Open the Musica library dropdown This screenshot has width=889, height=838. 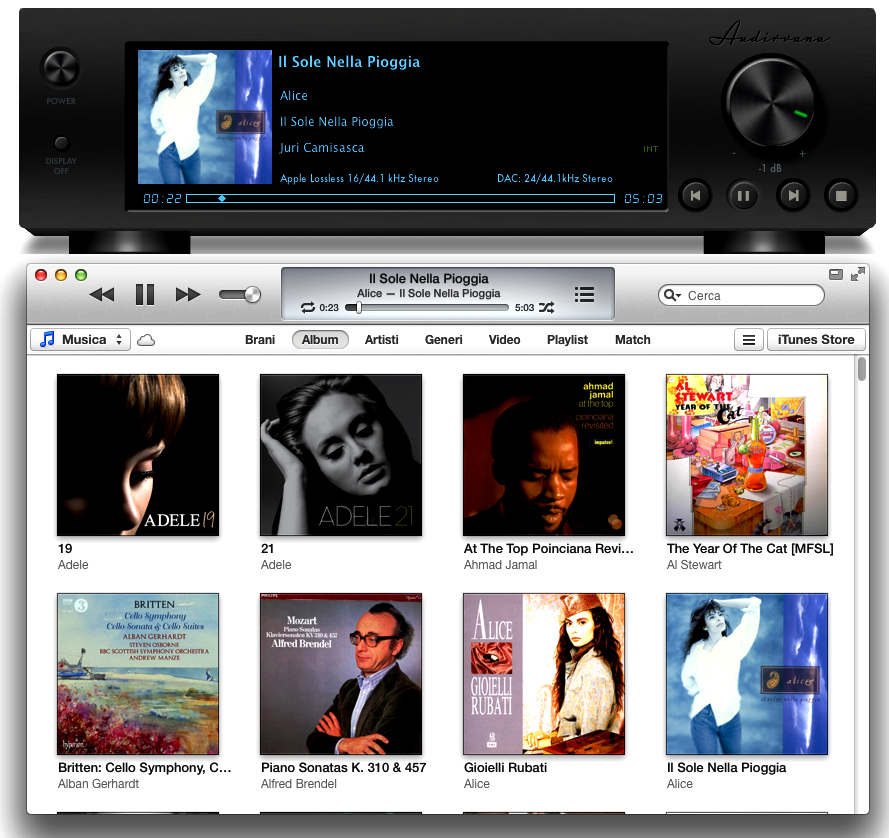(81, 340)
